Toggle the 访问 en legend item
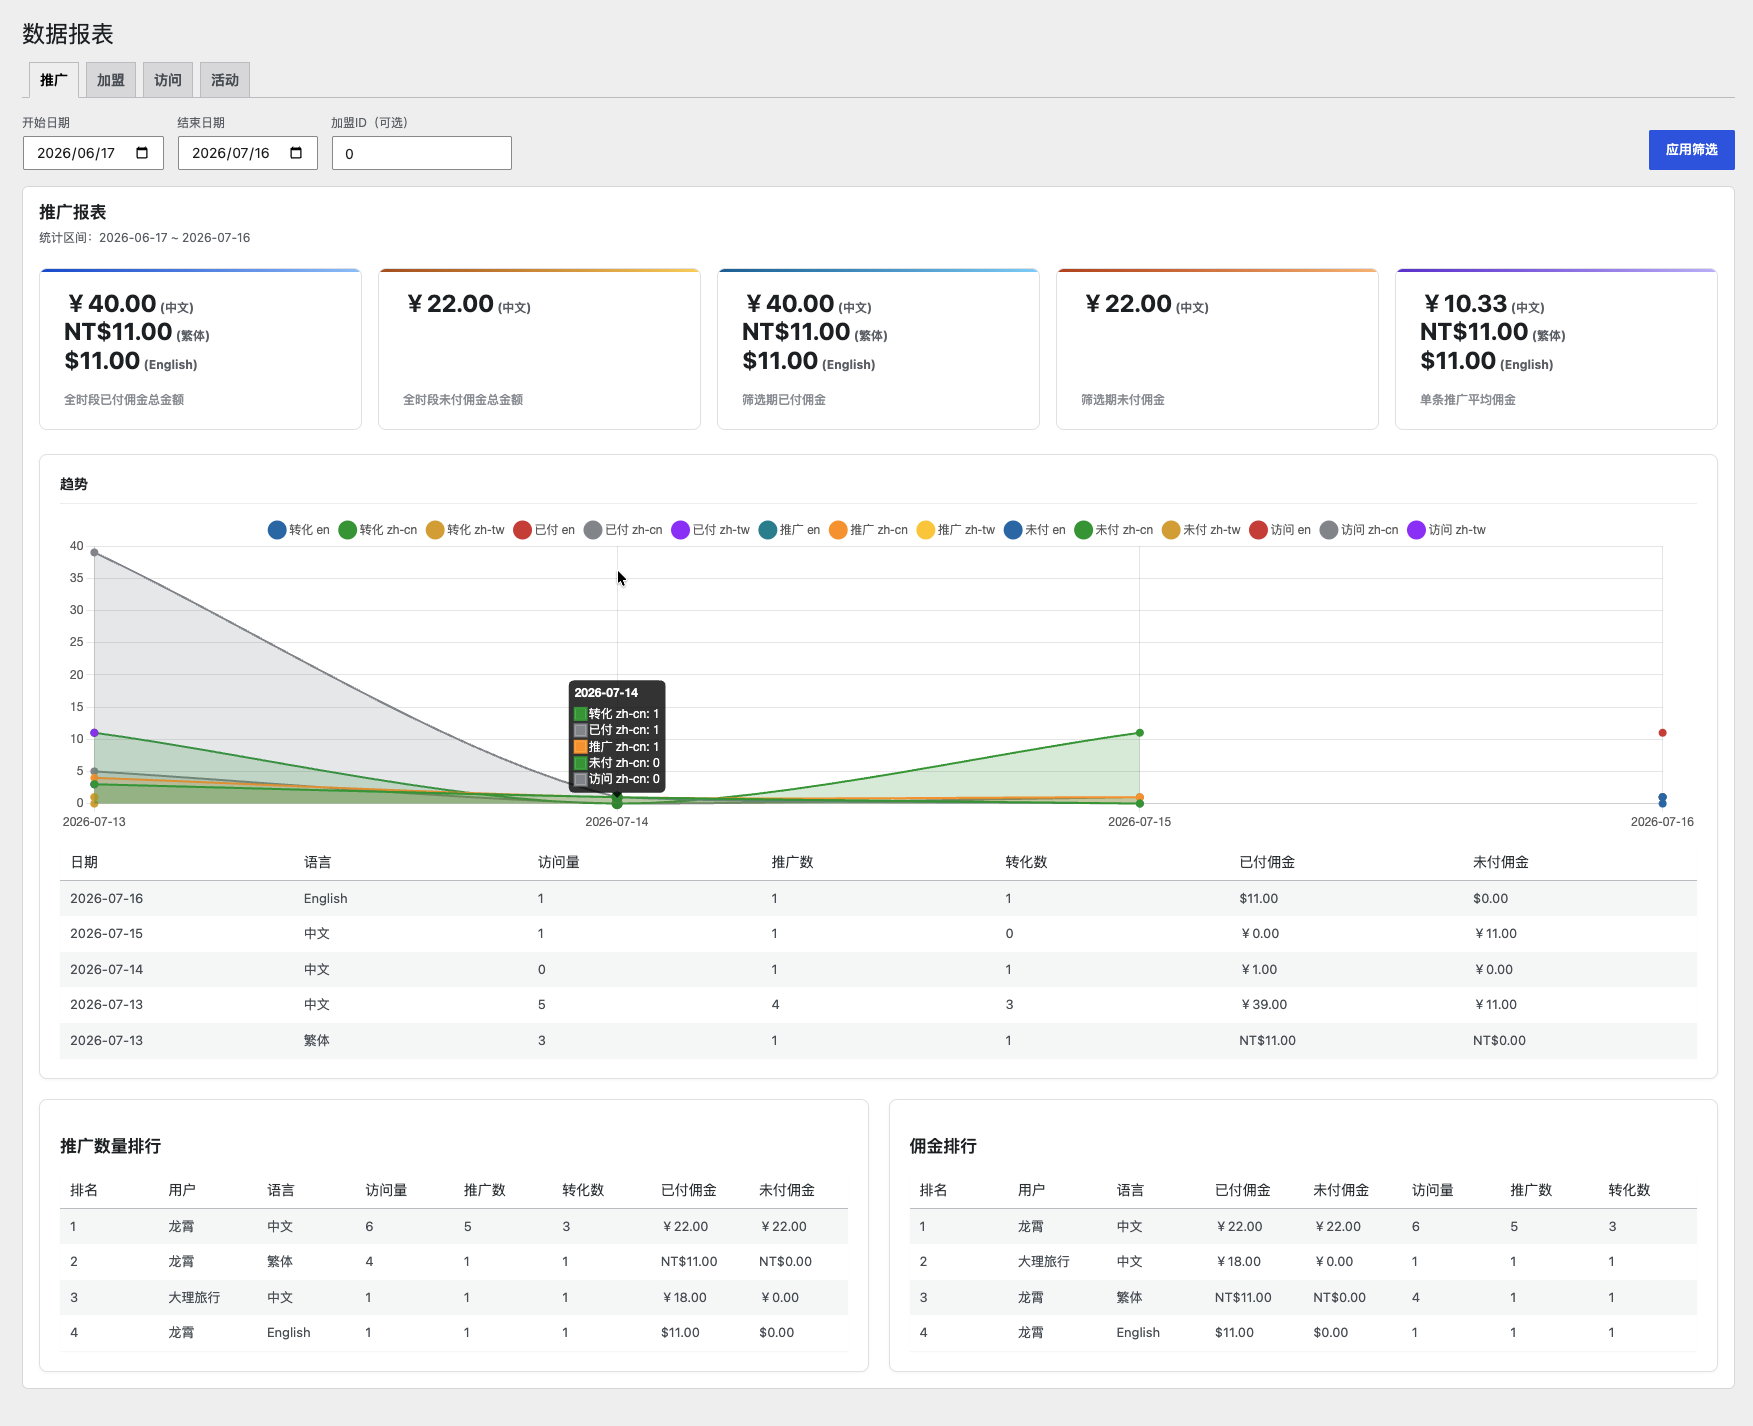1753x1426 pixels. [1280, 530]
